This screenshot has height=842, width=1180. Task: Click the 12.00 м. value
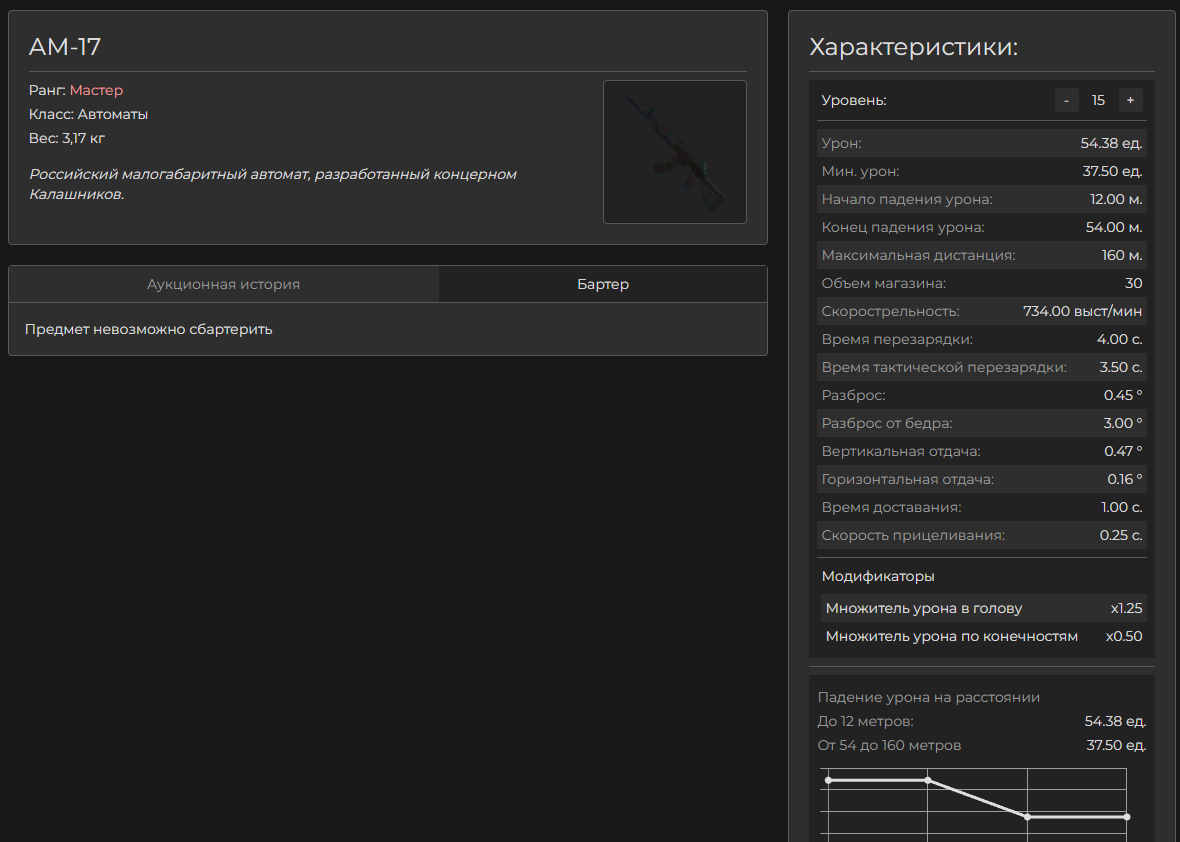tap(1116, 199)
